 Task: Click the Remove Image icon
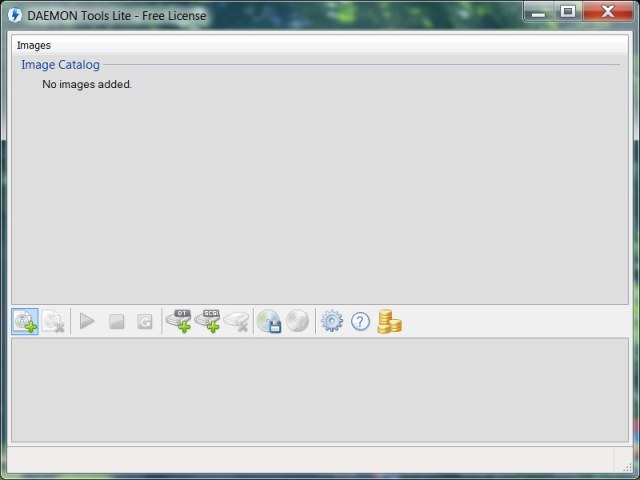coord(53,321)
